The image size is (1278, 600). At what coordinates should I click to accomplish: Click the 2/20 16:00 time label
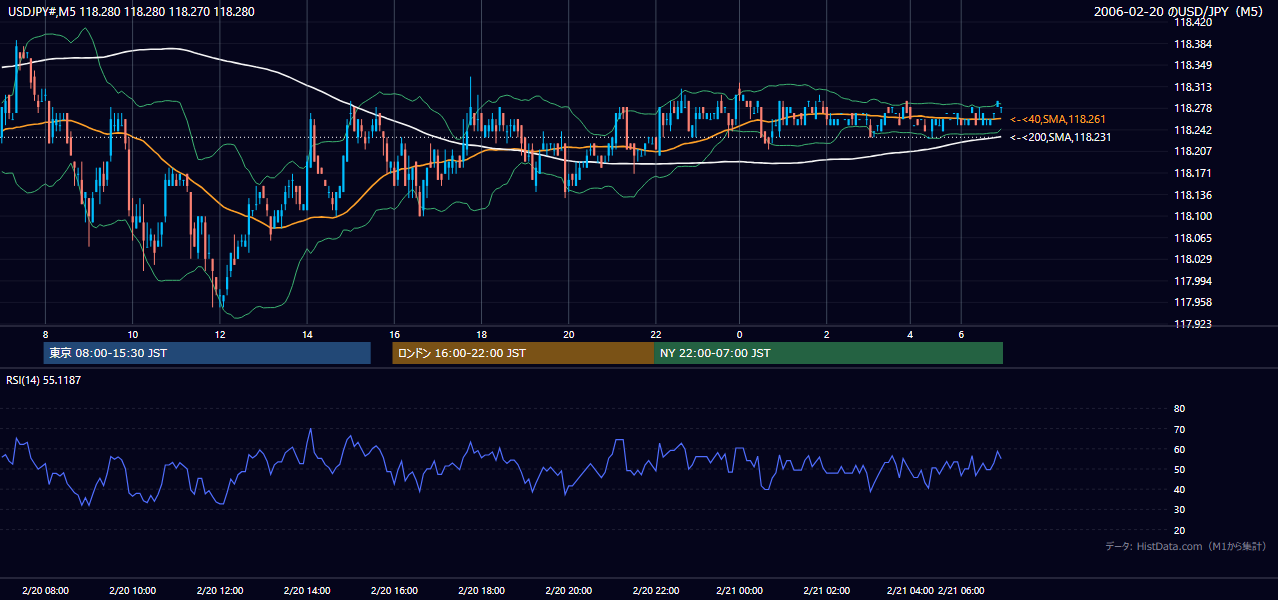point(395,590)
